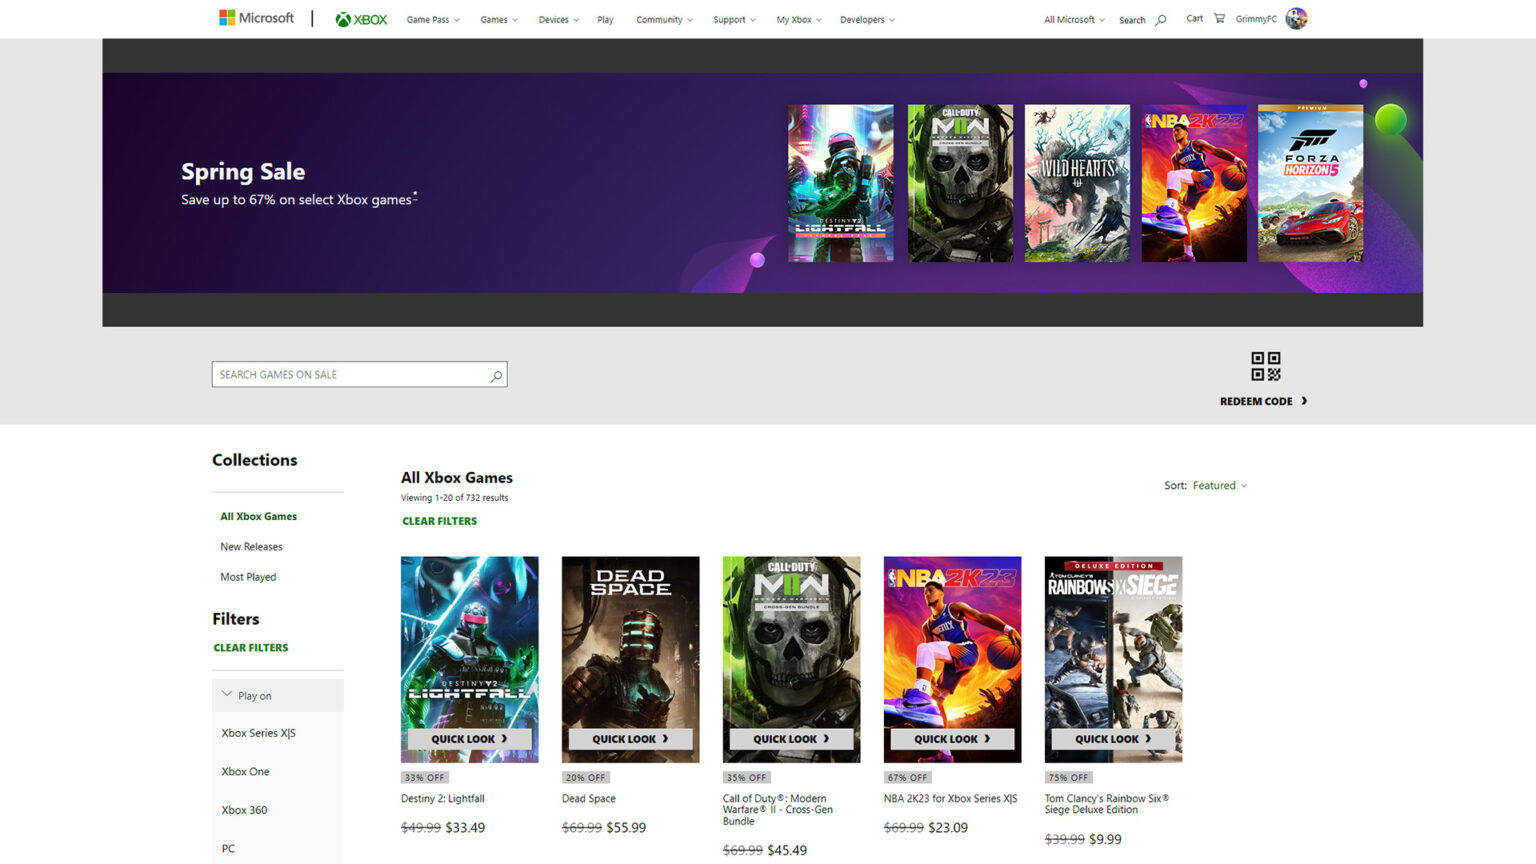The image size is (1536, 864).
Task: Open the Sort Featured dropdown
Action: click(1219, 486)
